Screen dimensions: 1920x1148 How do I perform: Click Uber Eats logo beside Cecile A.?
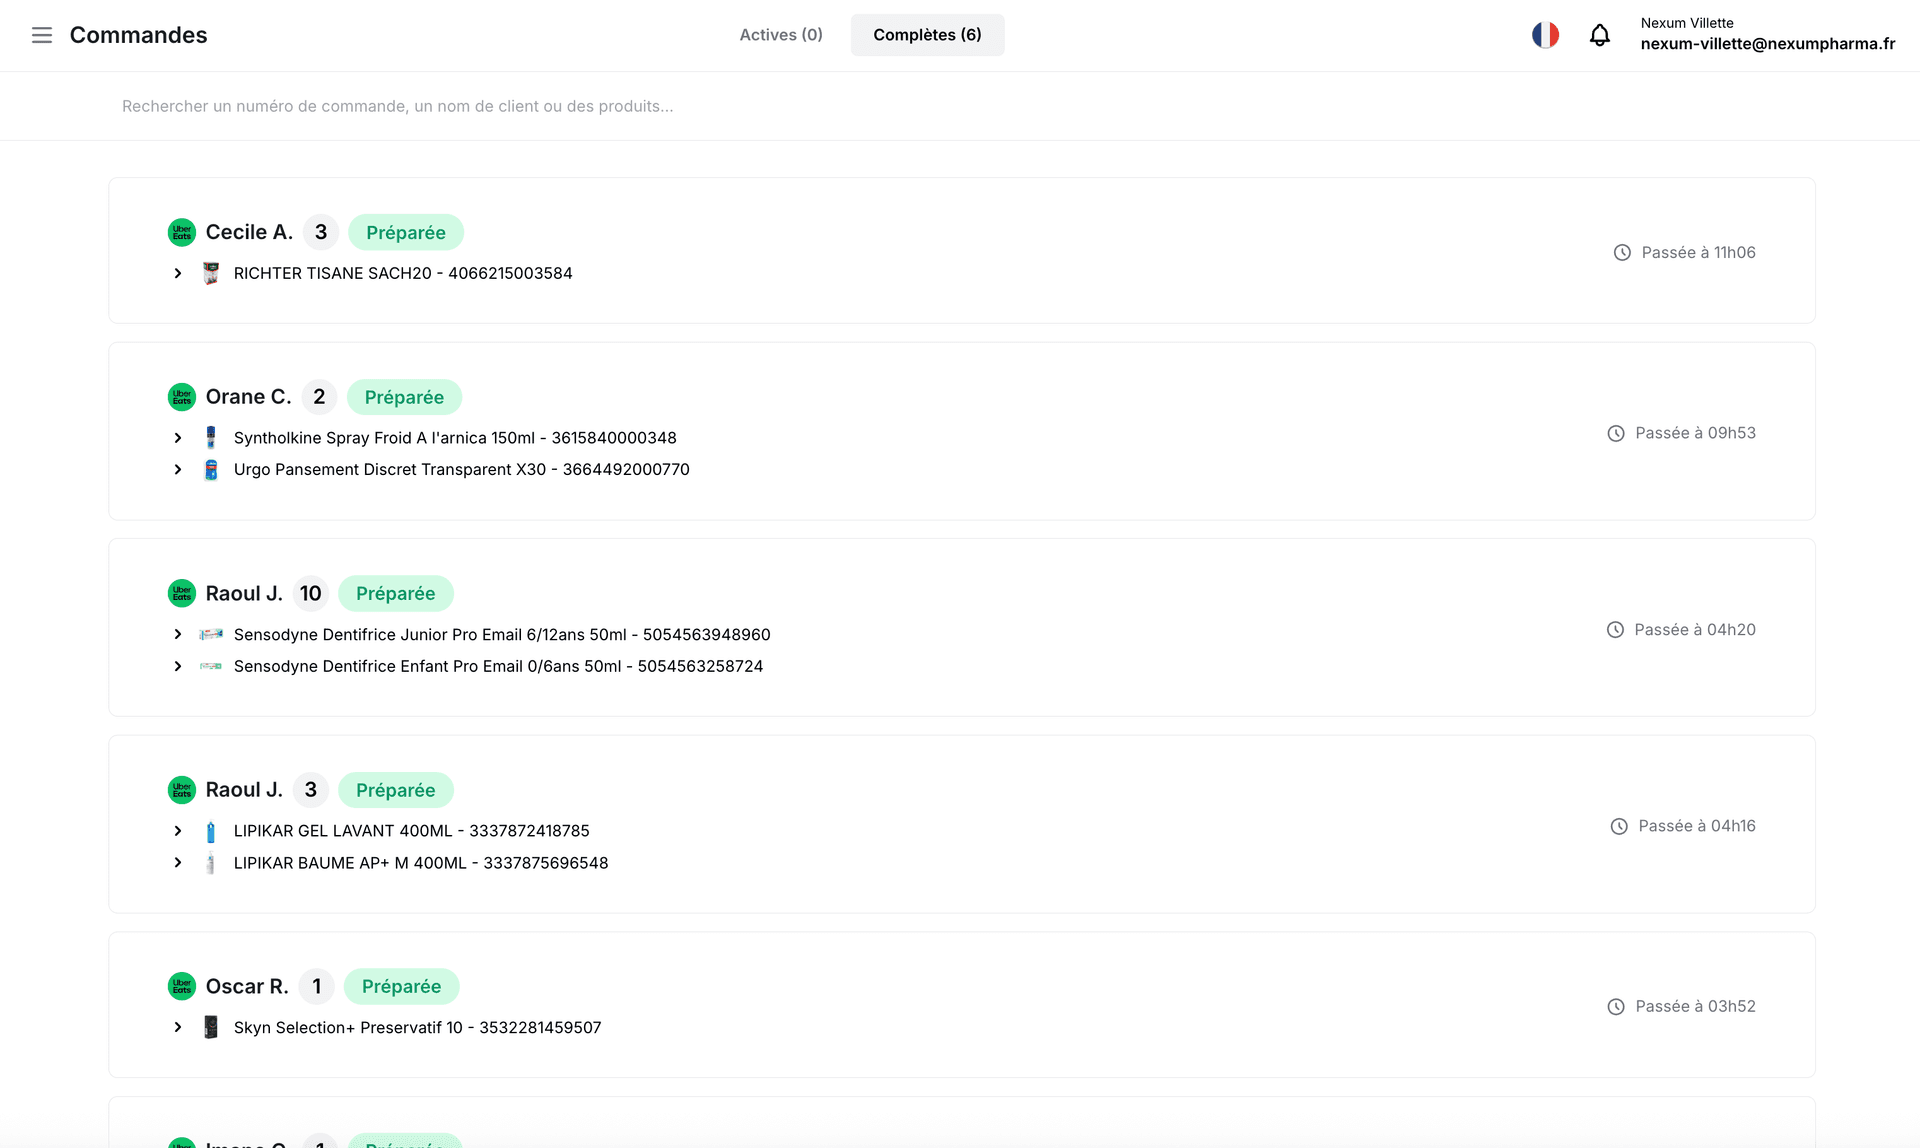[x=181, y=232]
